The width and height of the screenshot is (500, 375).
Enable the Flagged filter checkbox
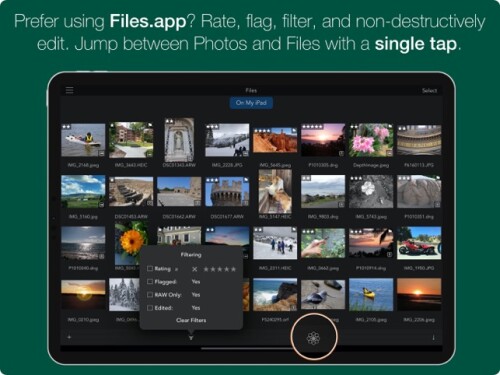pyautogui.click(x=150, y=282)
